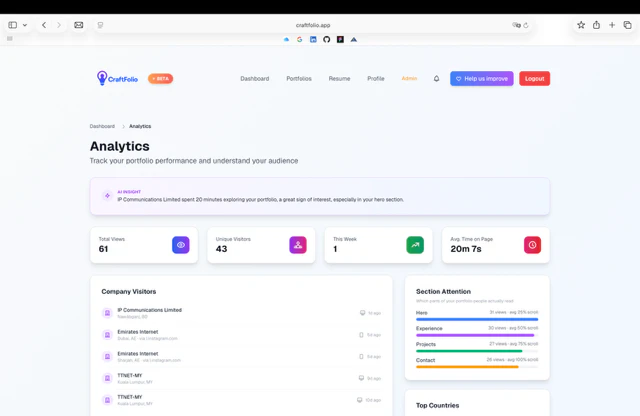The width and height of the screenshot is (640, 416).
Task: Go forward with the browser forward arrow
Action: 59,25
